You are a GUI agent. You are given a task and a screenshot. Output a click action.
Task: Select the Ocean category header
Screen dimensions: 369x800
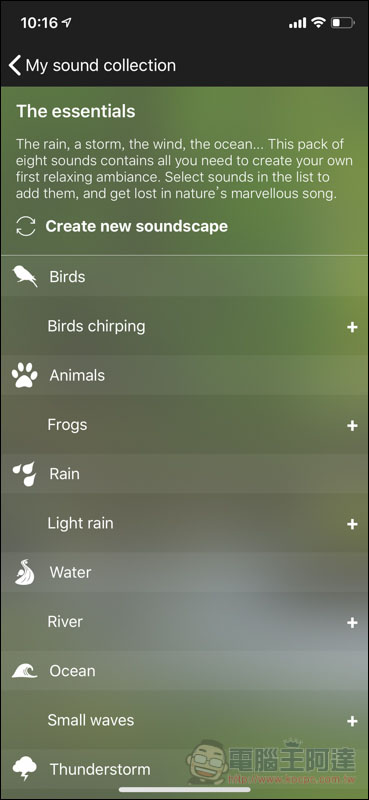pos(184,670)
